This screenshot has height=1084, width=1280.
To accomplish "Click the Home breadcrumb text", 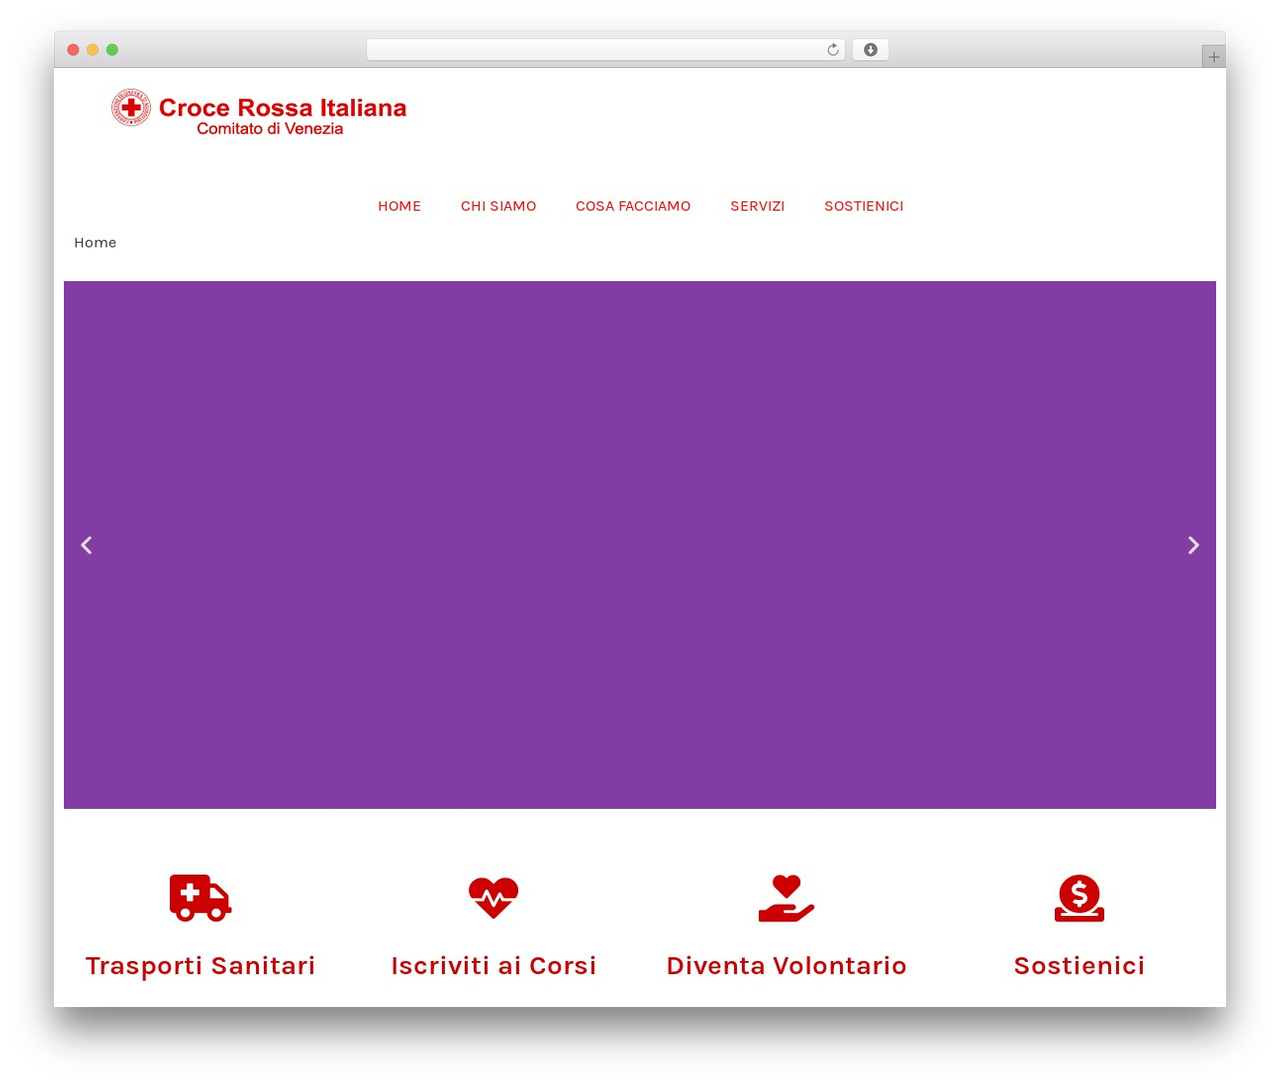I will 95,242.
